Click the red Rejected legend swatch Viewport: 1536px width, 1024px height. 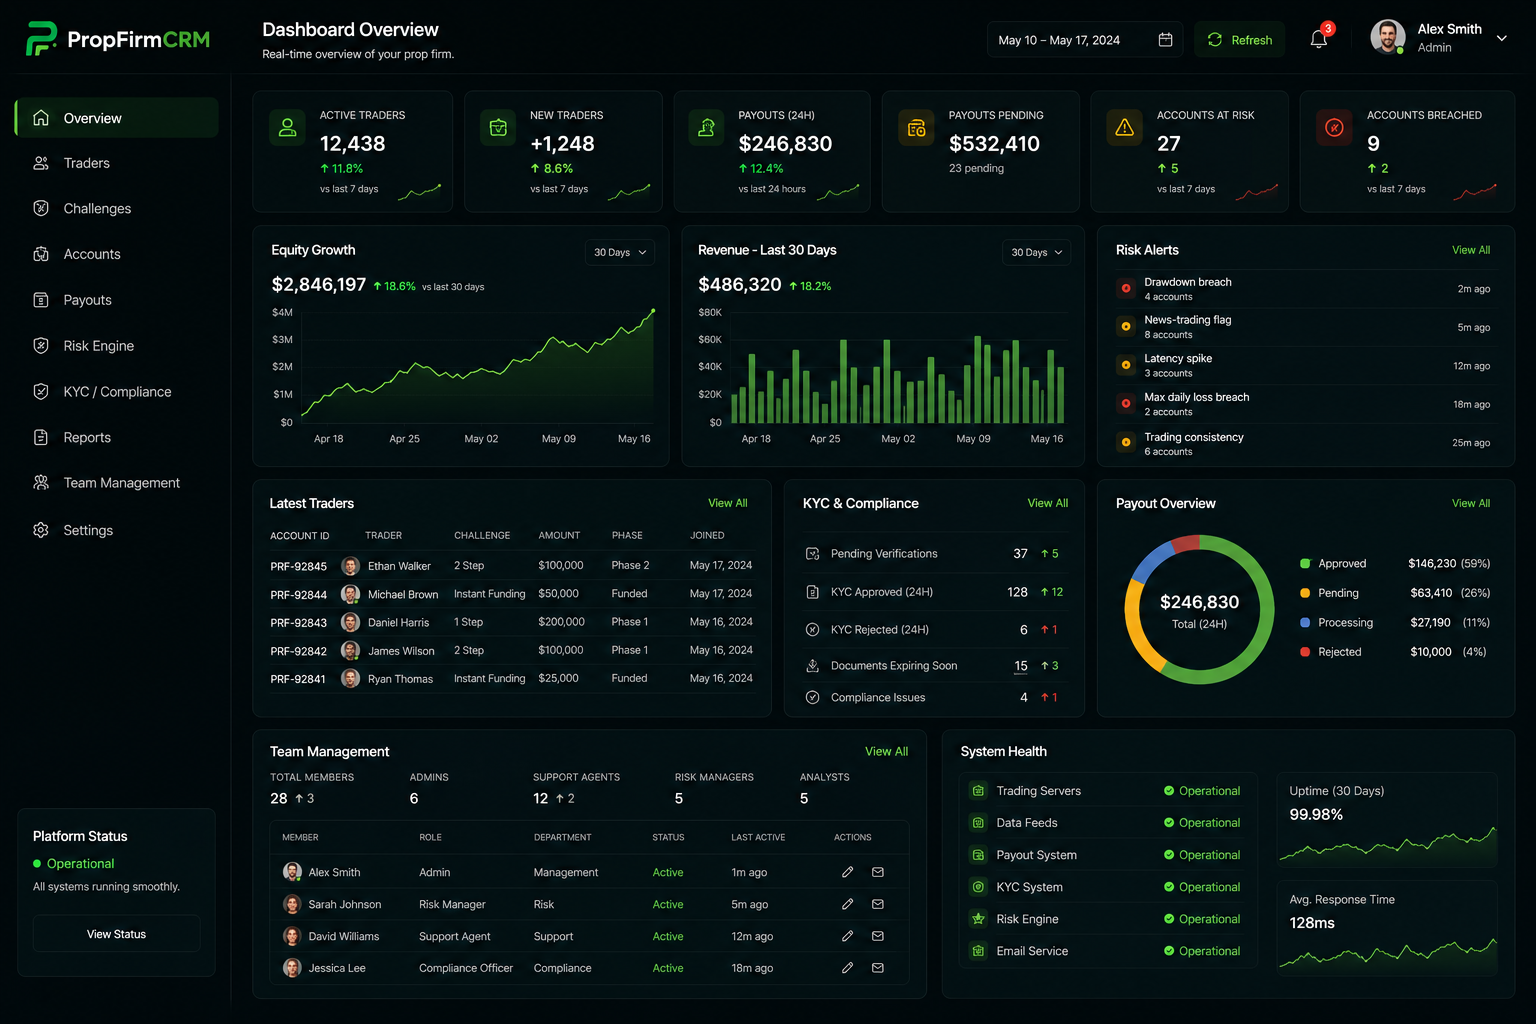(x=1305, y=652)
